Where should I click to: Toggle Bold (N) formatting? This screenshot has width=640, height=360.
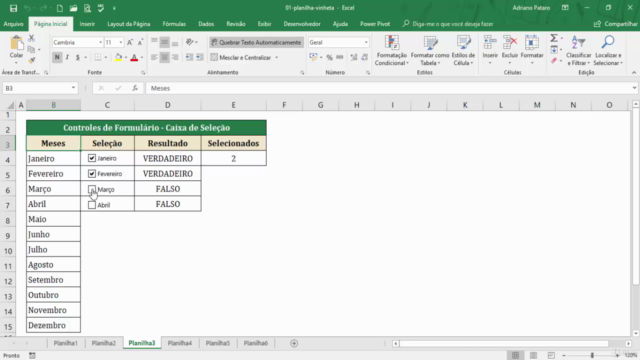(57, 58)
